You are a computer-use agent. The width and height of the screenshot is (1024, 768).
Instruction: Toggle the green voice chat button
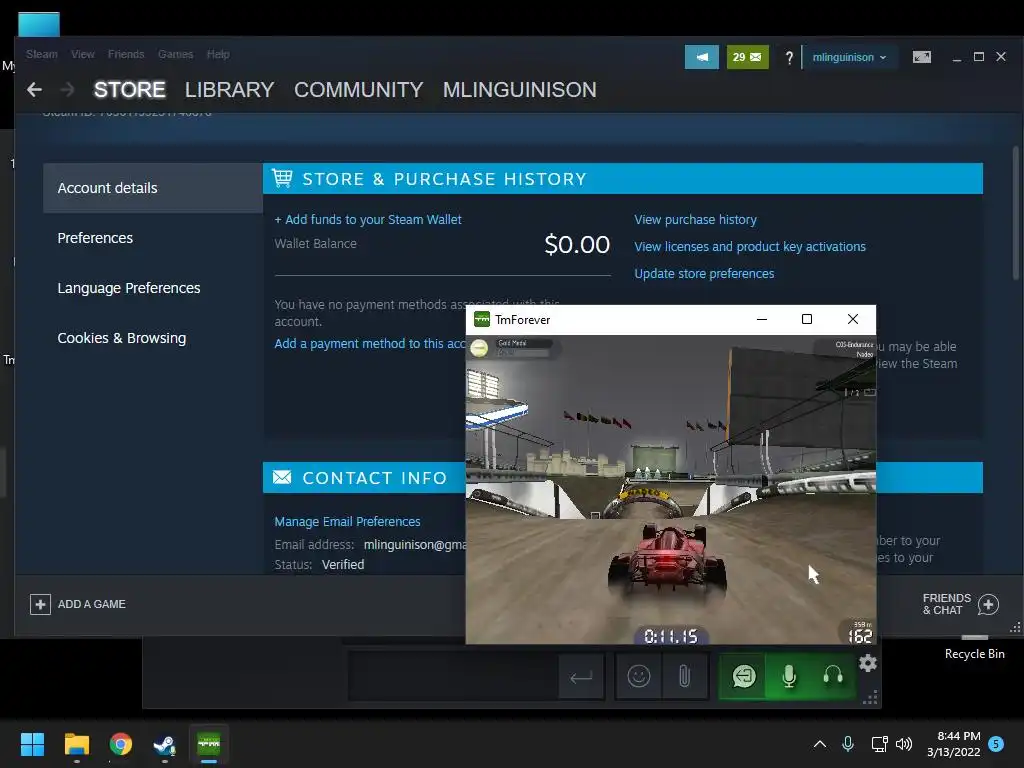click(744, 677)
